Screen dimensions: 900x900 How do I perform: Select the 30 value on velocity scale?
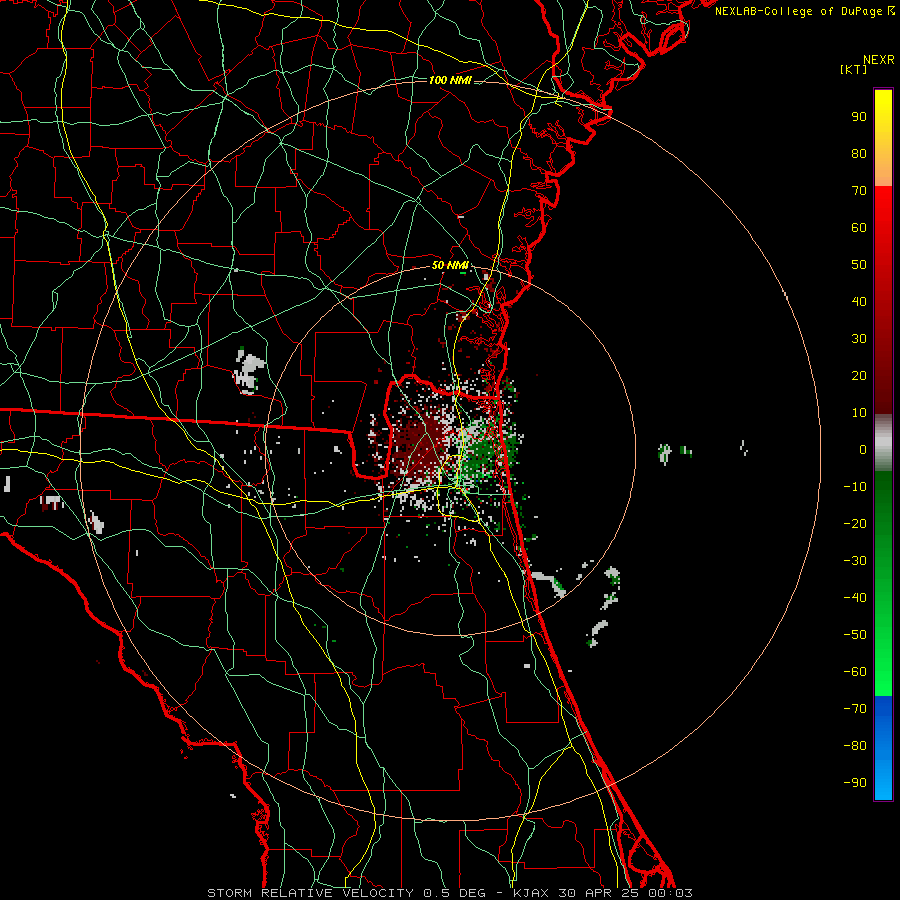point(859,339)
